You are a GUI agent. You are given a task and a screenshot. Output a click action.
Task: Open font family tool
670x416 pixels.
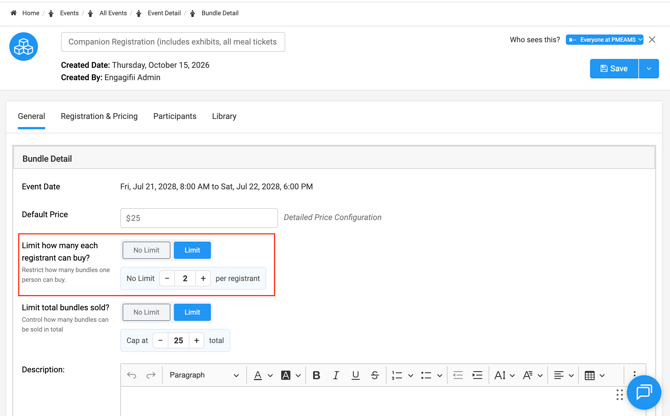[528, 375]
